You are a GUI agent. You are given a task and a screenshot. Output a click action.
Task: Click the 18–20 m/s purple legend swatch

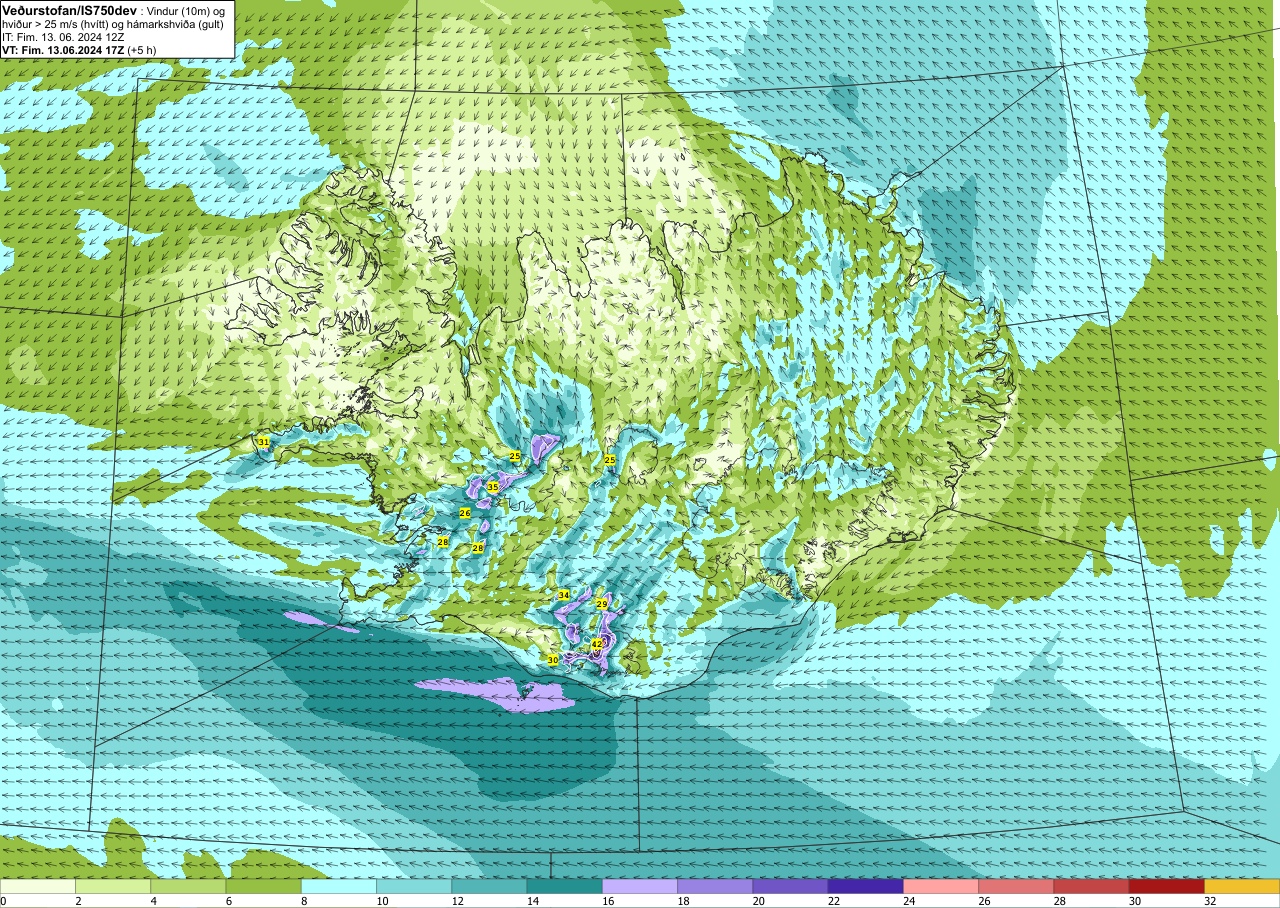pyautogui.click(x=715, y=886)
